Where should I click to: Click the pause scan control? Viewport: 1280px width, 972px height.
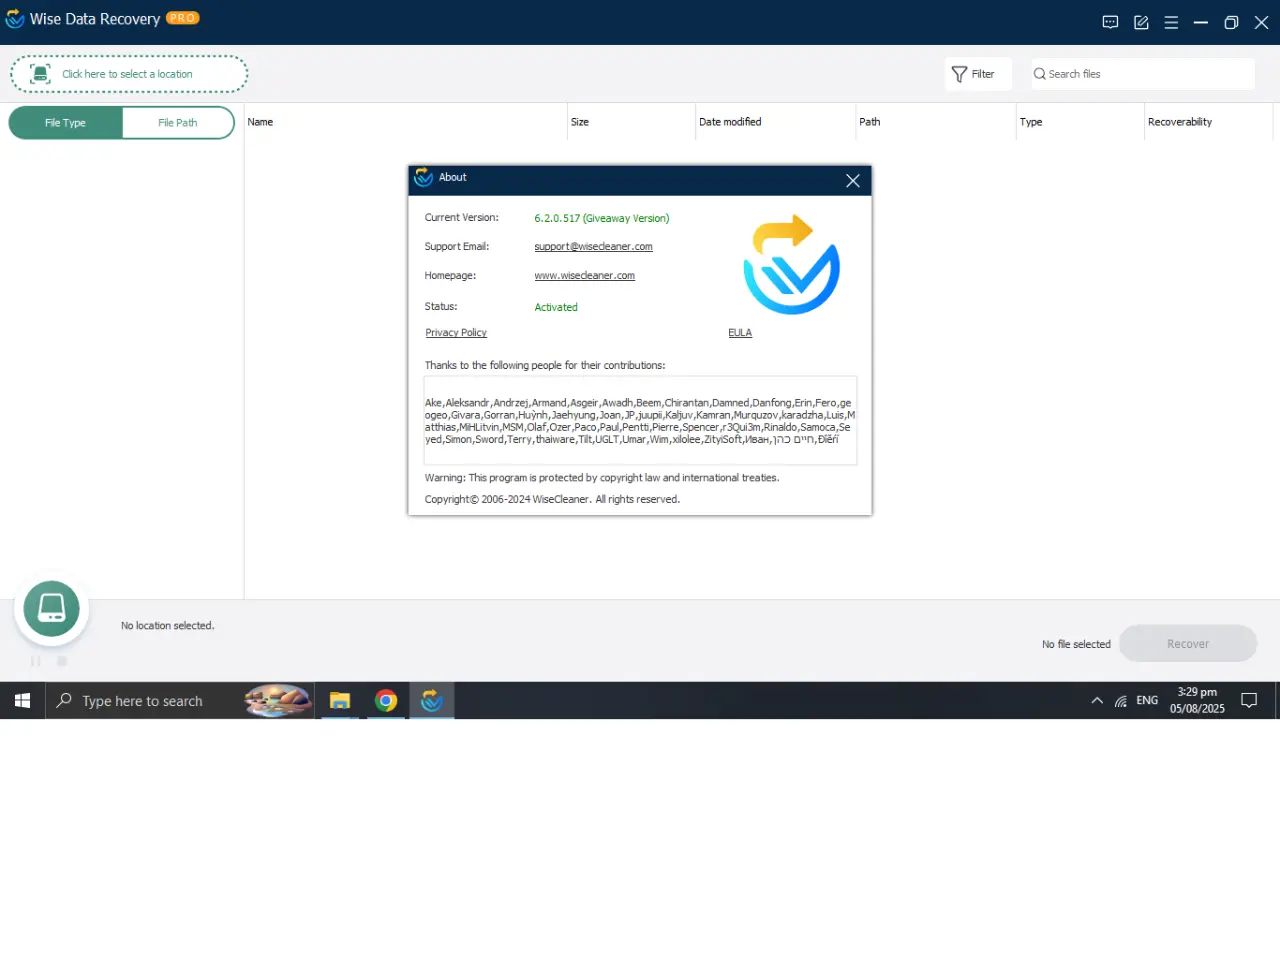pyautogui.click(x=36, y=661)
